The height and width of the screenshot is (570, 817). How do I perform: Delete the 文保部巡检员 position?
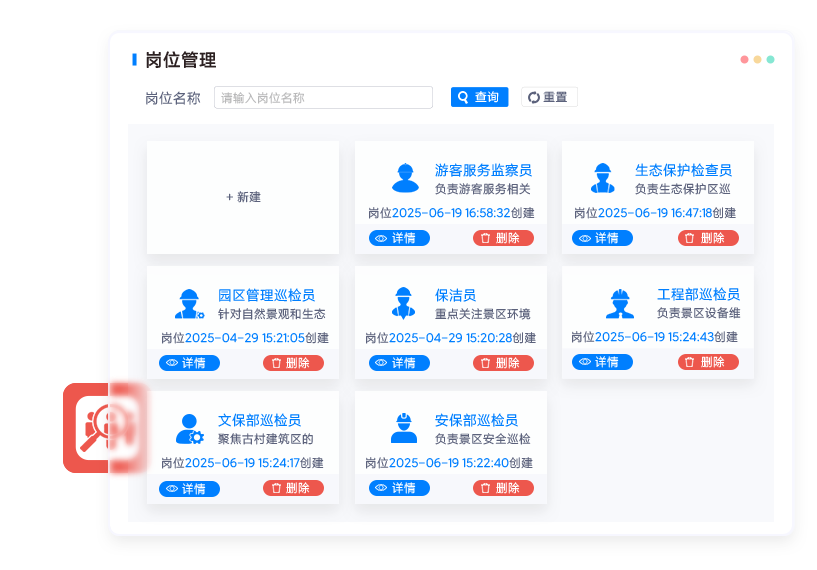(293, 488)
